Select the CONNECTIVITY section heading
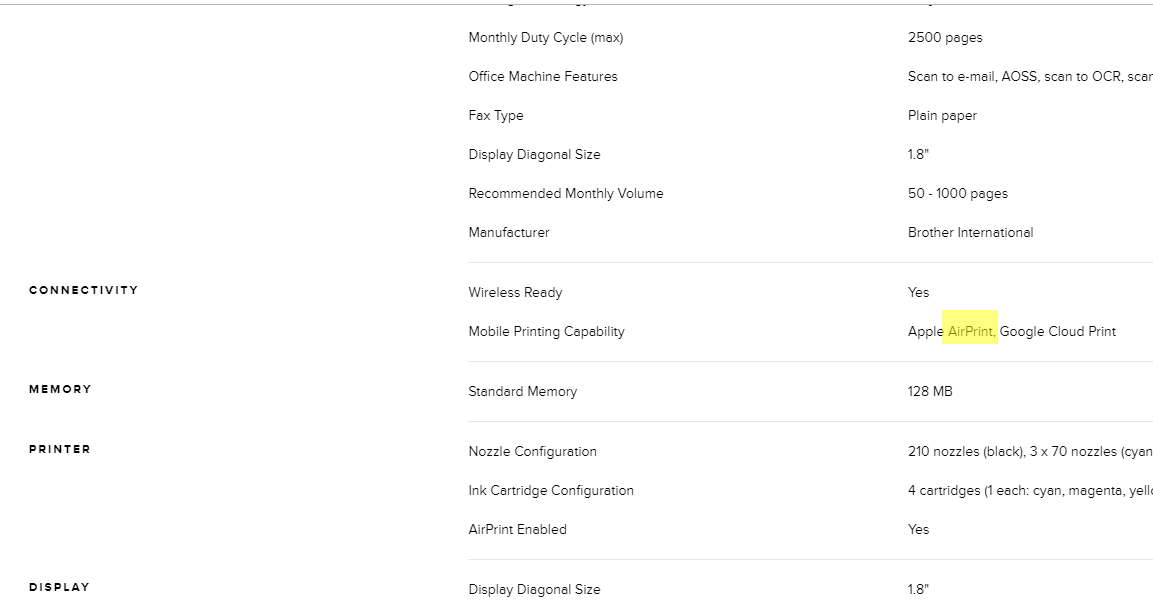This screenshot has width=1153, height=606. [x=84, y=290]
